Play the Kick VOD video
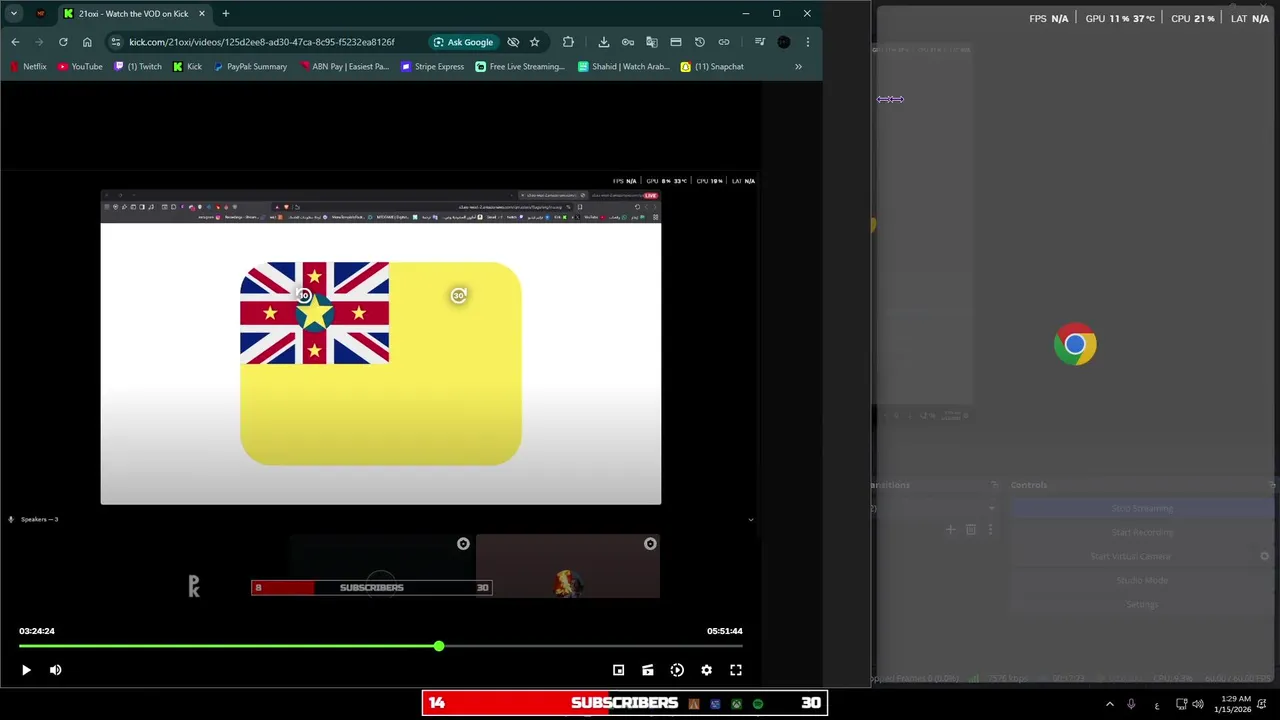The height and width of the screenshot is (720, 1280). point(26,670)
